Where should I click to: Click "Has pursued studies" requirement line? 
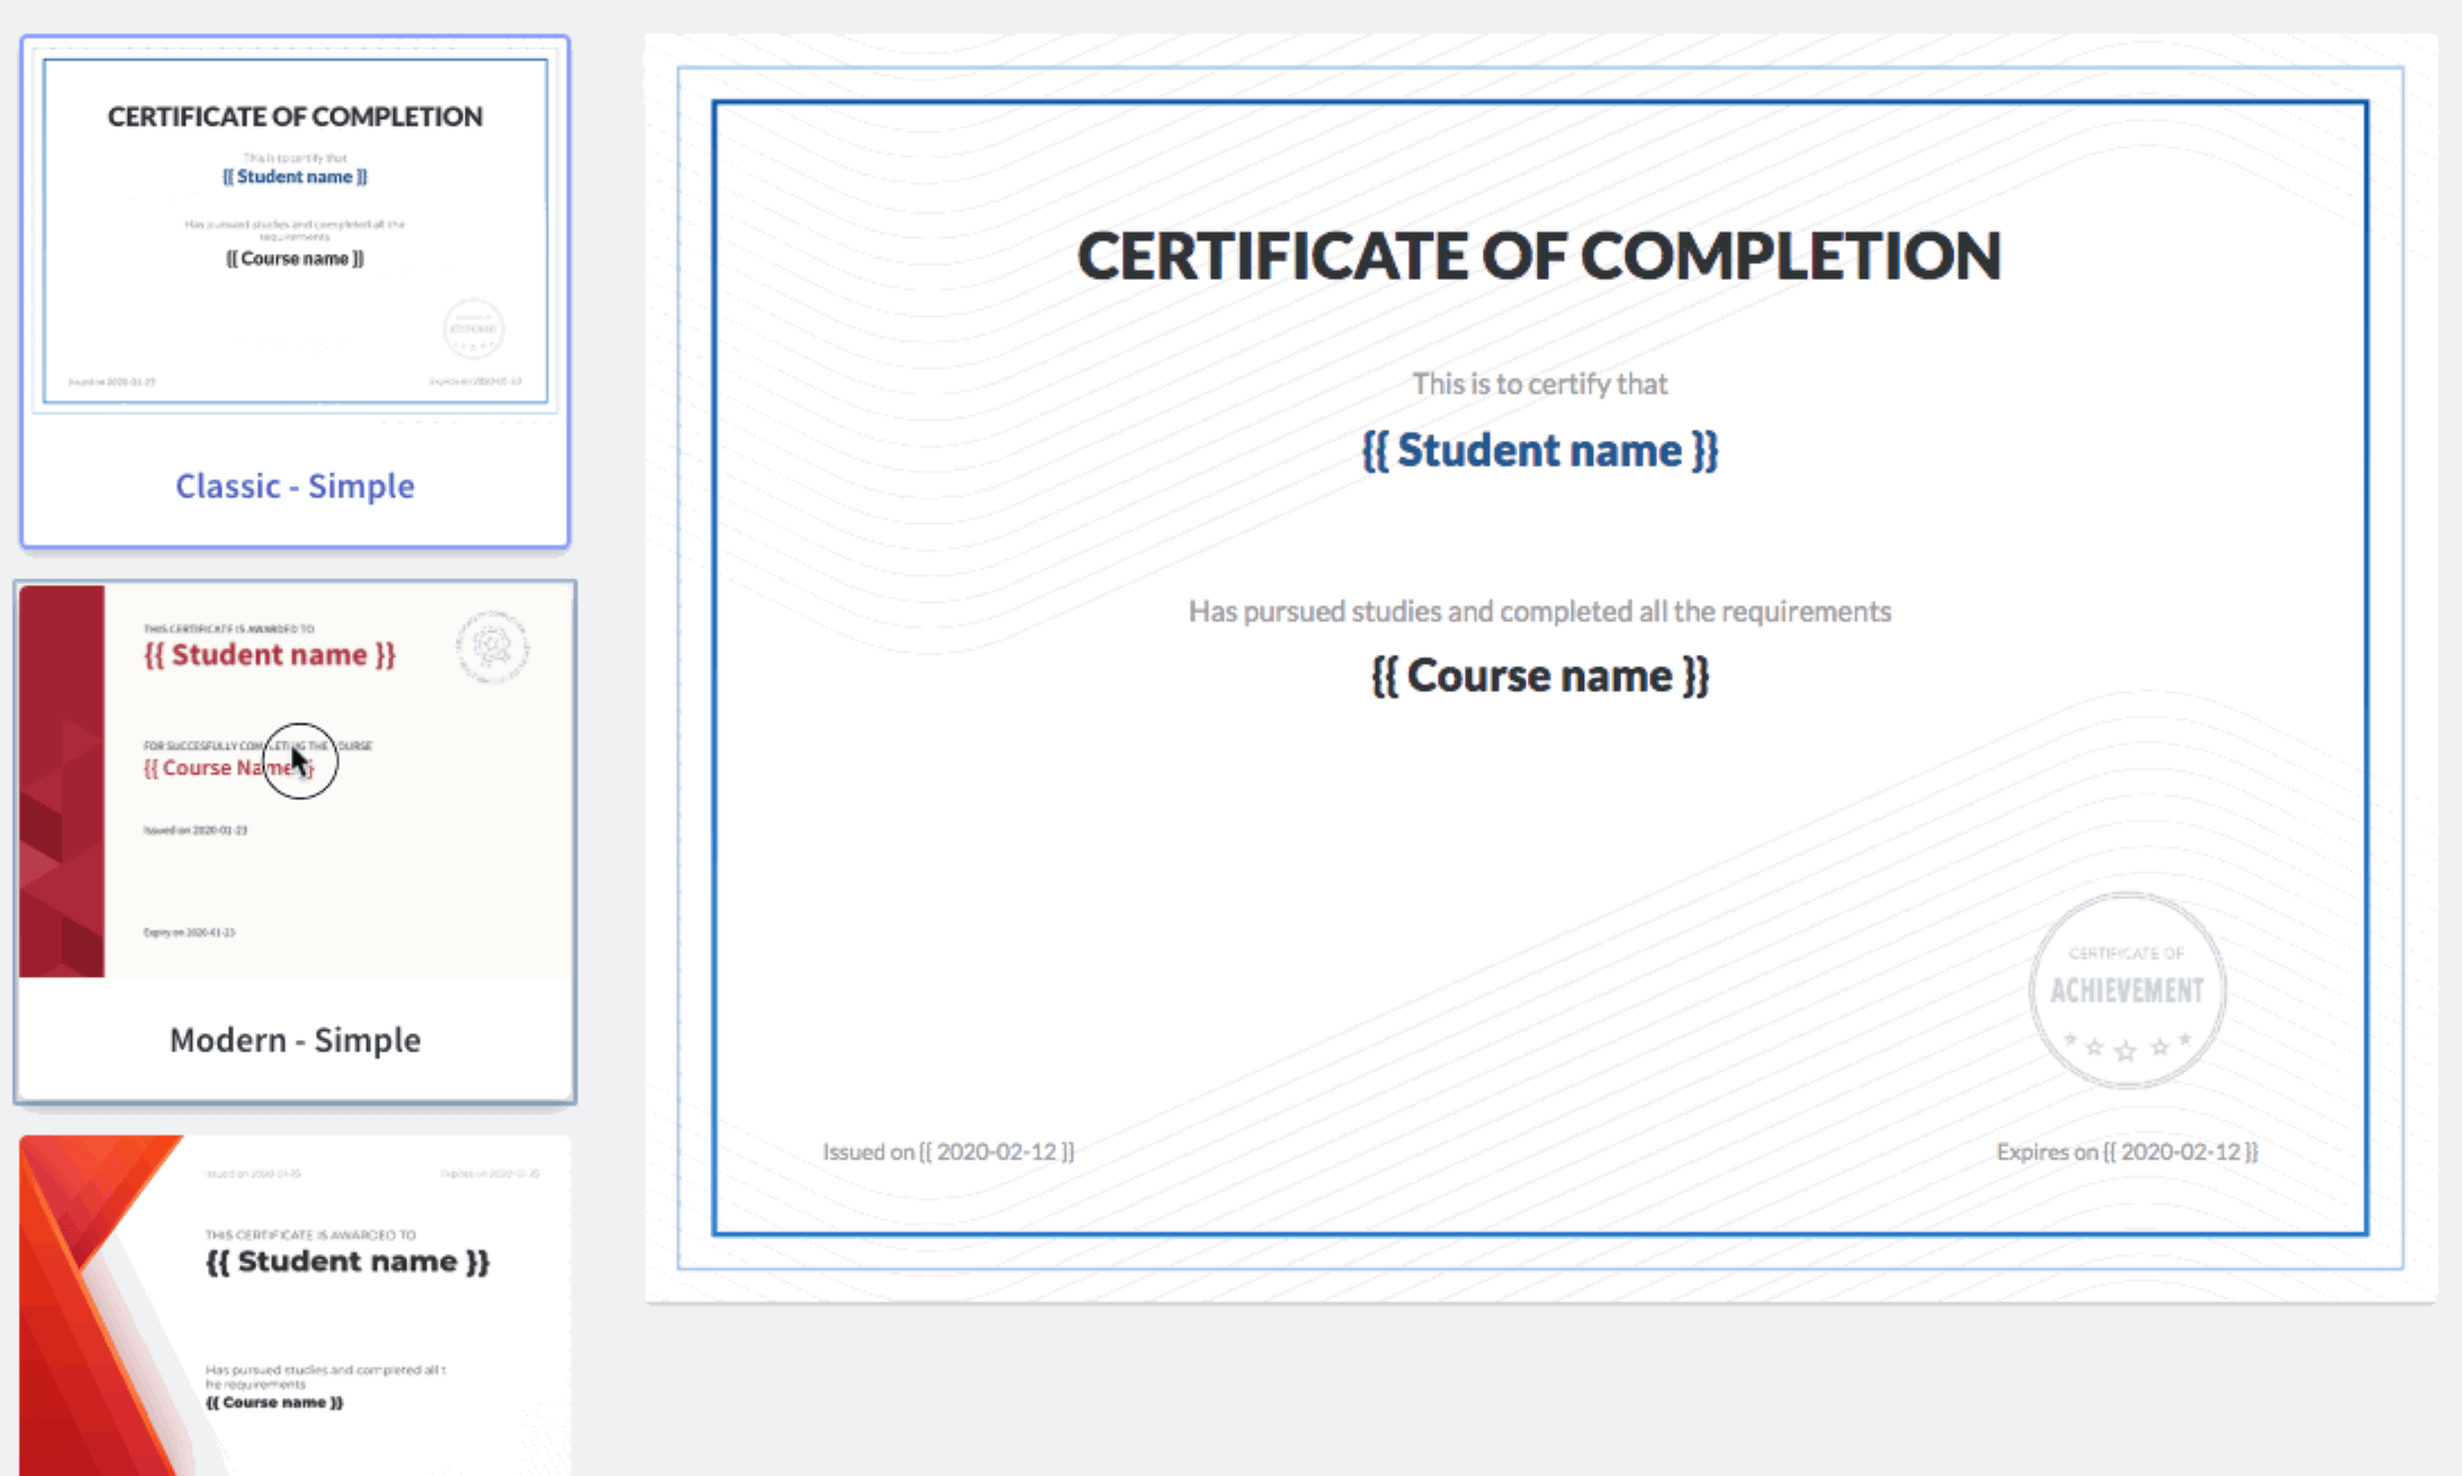(x=1539, y=611)
